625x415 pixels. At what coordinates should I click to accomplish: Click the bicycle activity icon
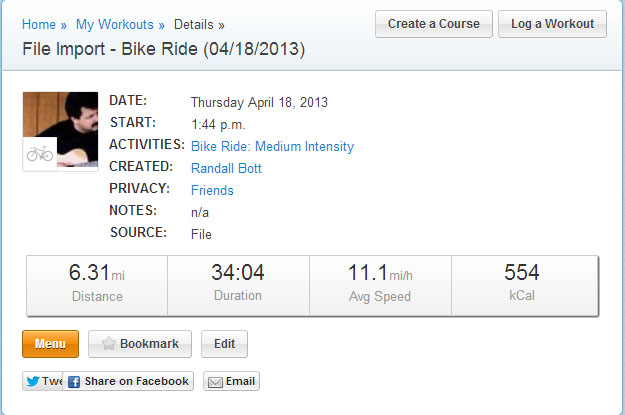(x=40, y=154)
